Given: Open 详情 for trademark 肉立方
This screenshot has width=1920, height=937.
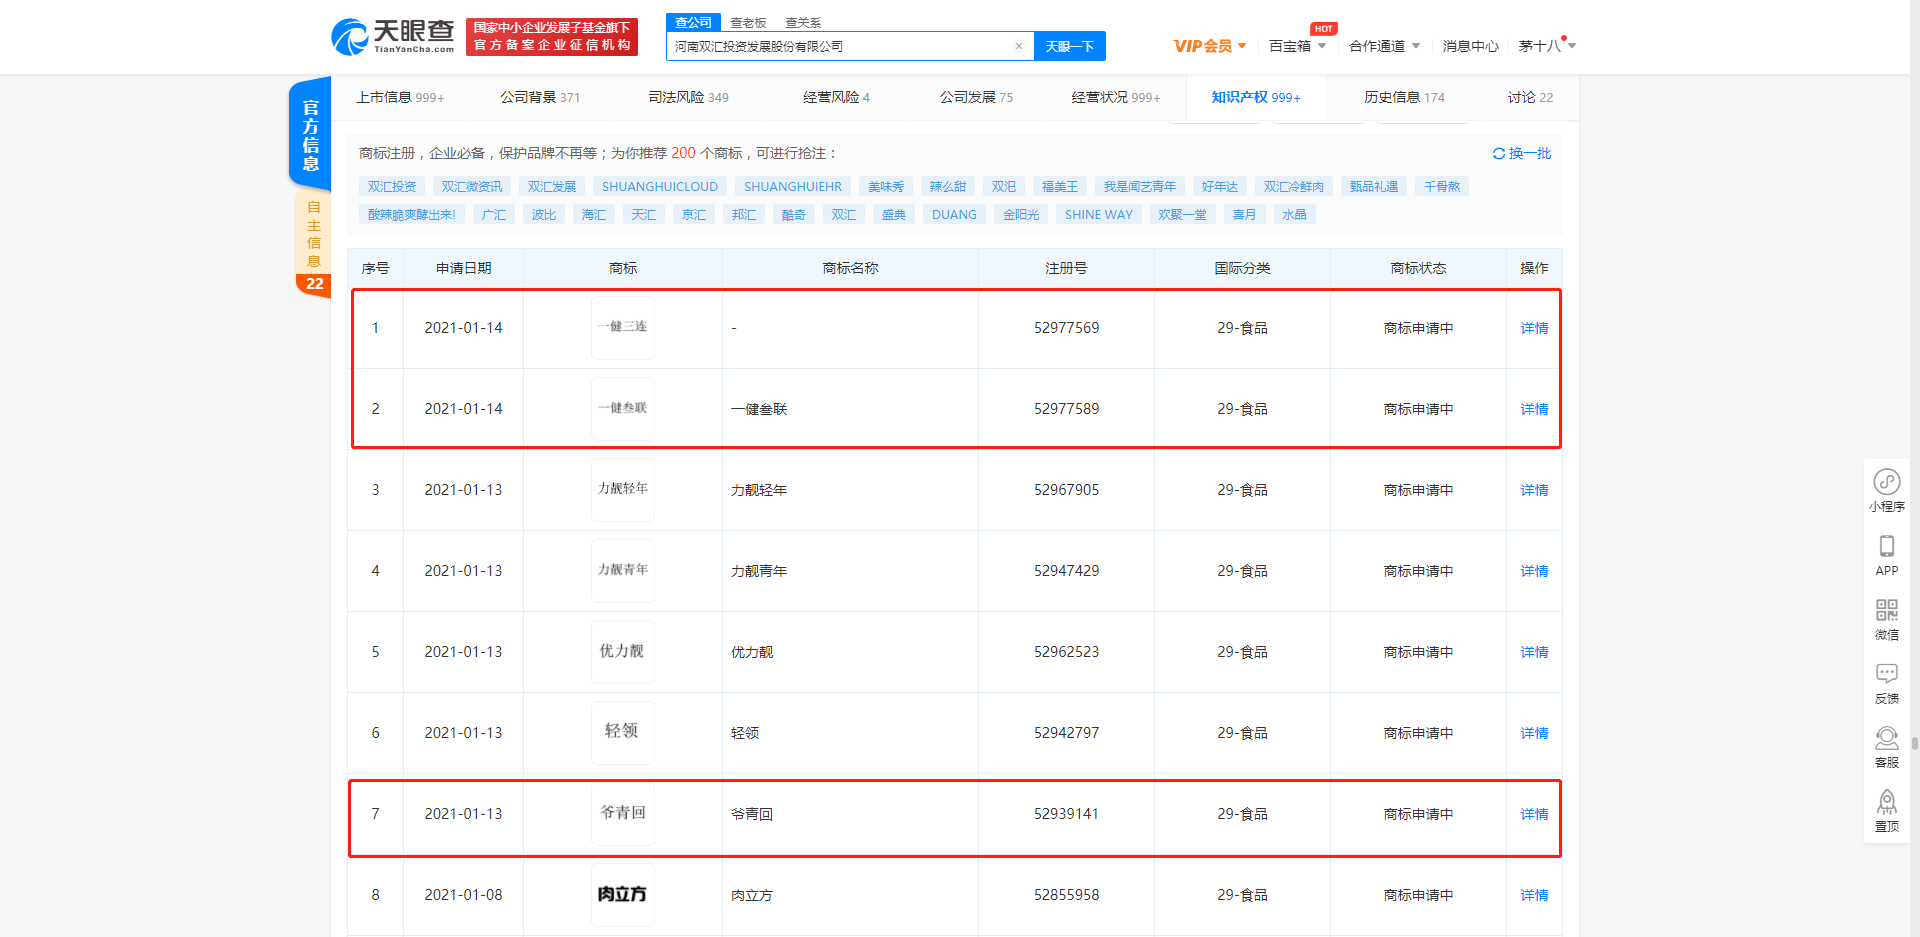Looking at the screenshot, I should [1533, 895].
